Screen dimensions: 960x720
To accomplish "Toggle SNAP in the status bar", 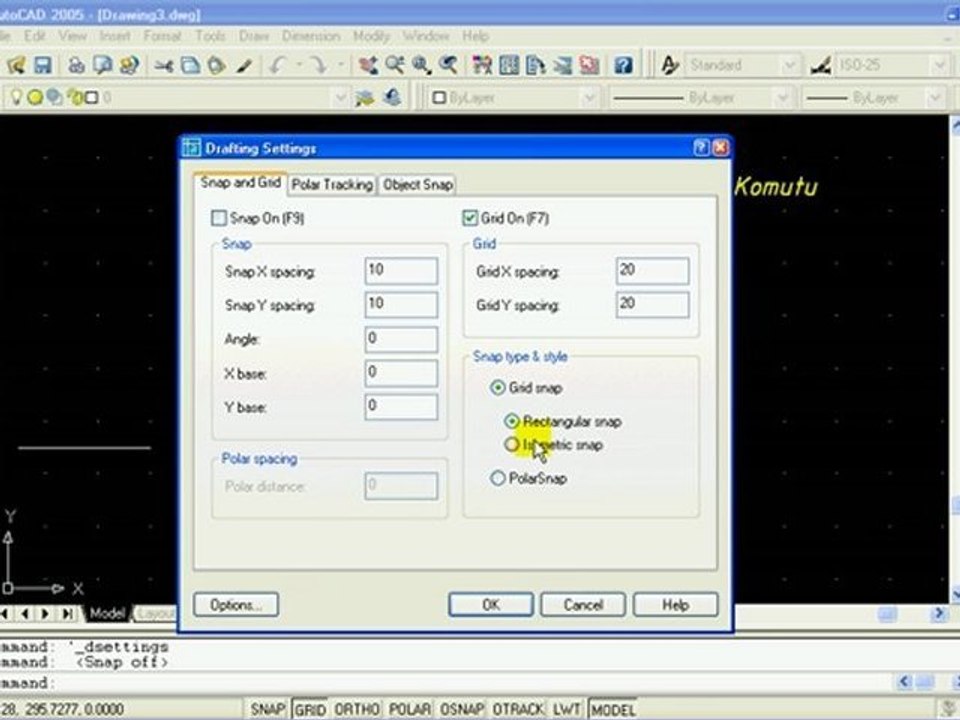I will point(268,709).
